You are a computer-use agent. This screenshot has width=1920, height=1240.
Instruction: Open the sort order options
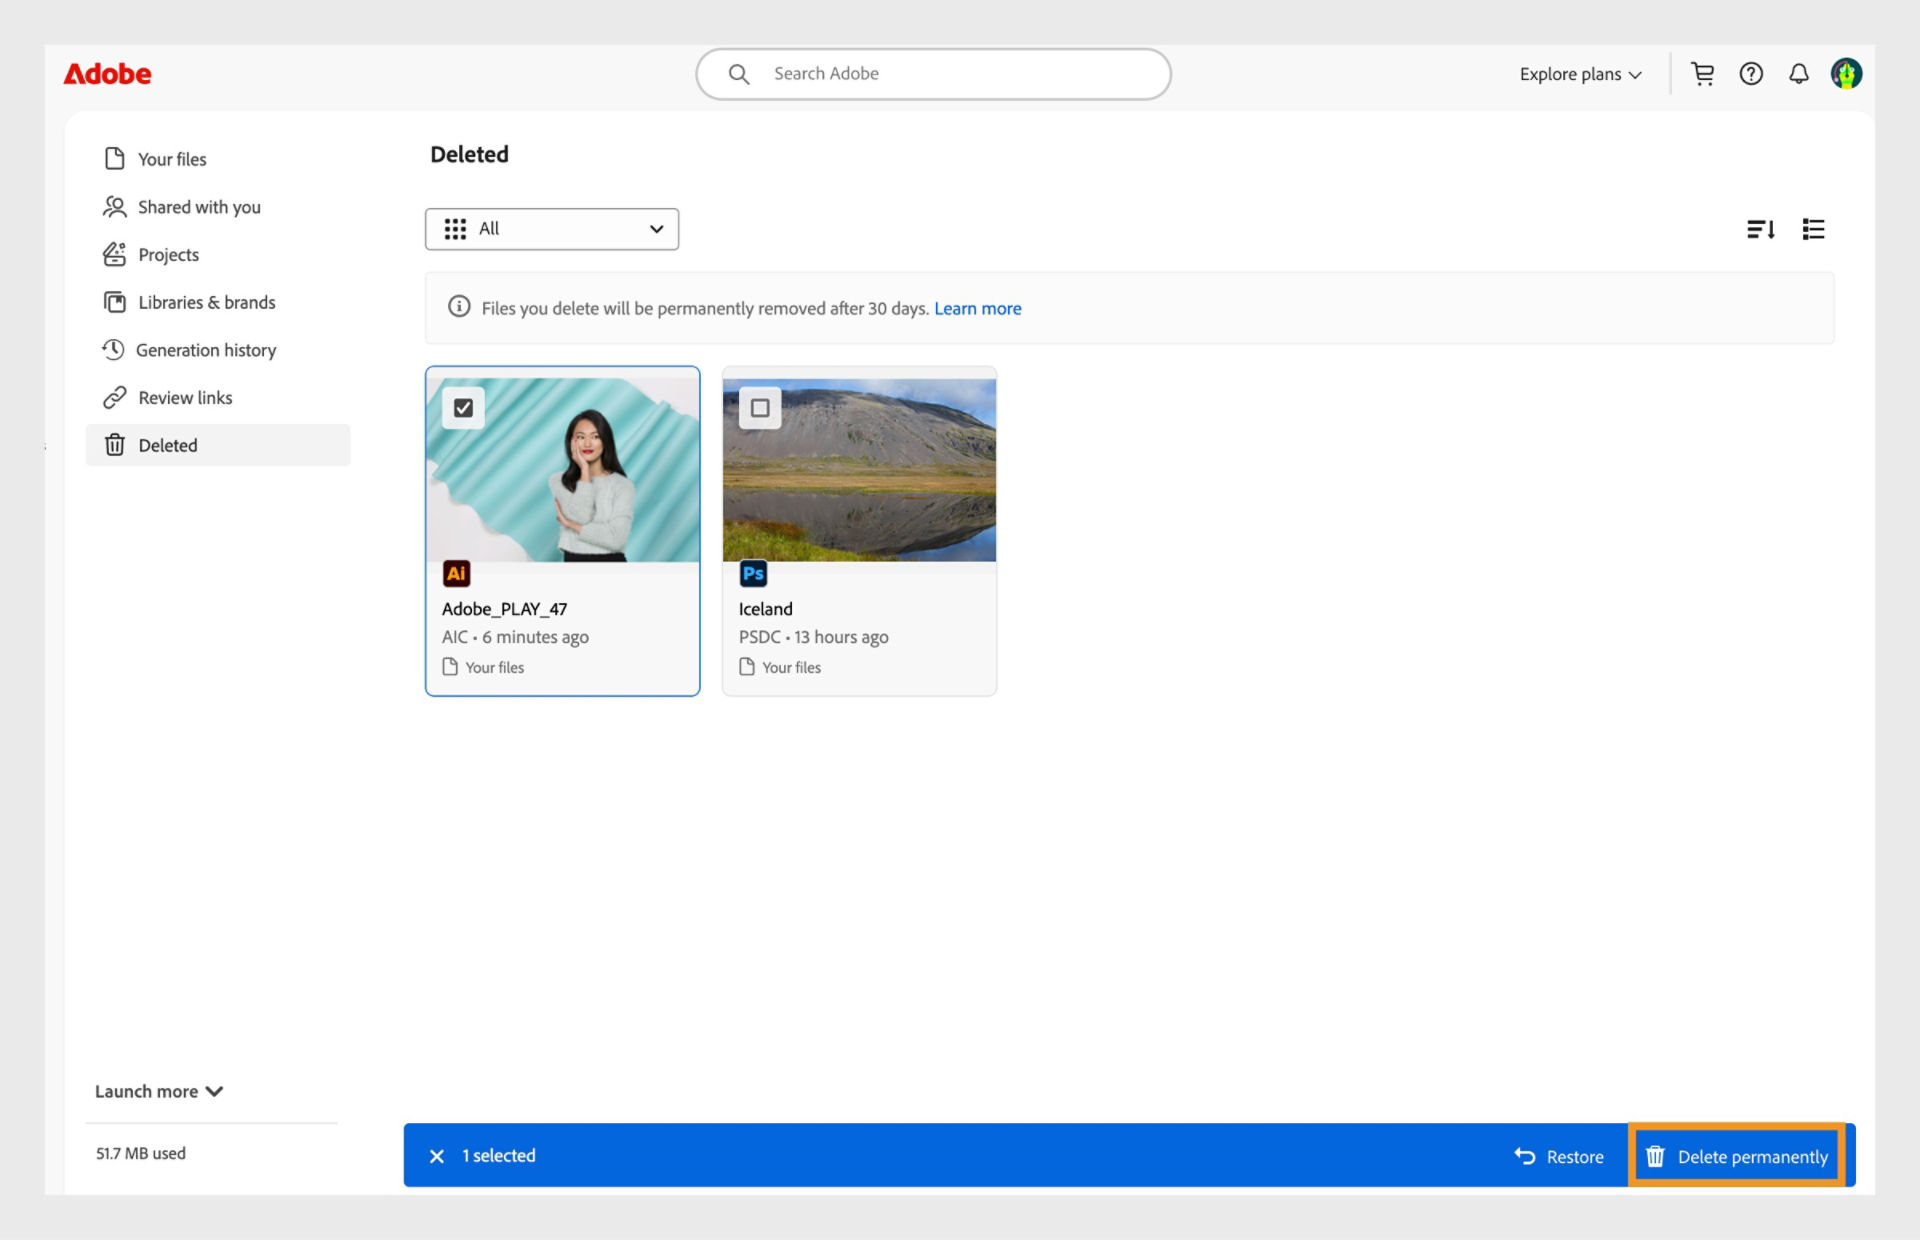coord(1762,229)
